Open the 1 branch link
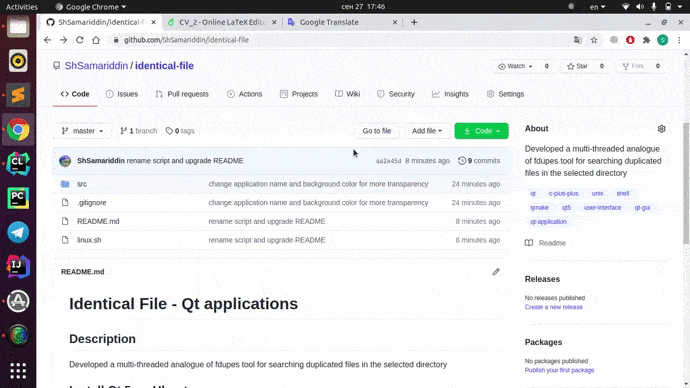 139,131
